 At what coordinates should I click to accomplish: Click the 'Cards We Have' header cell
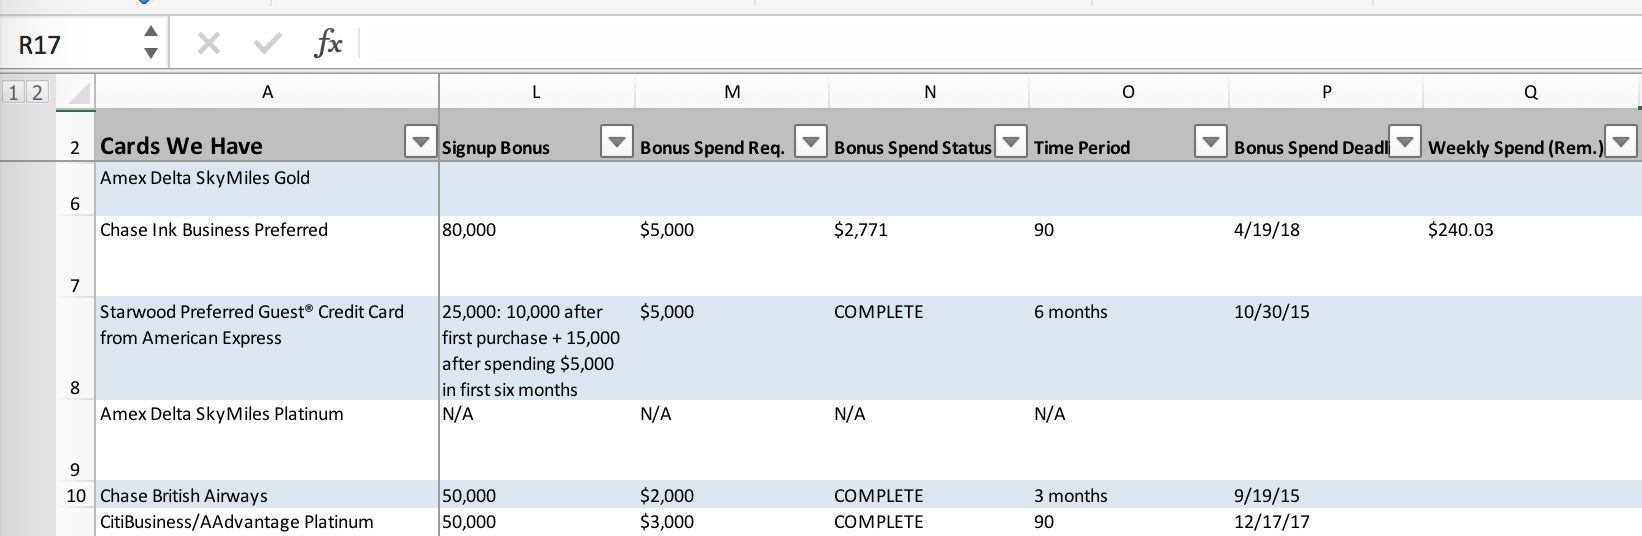coord(267,135)
